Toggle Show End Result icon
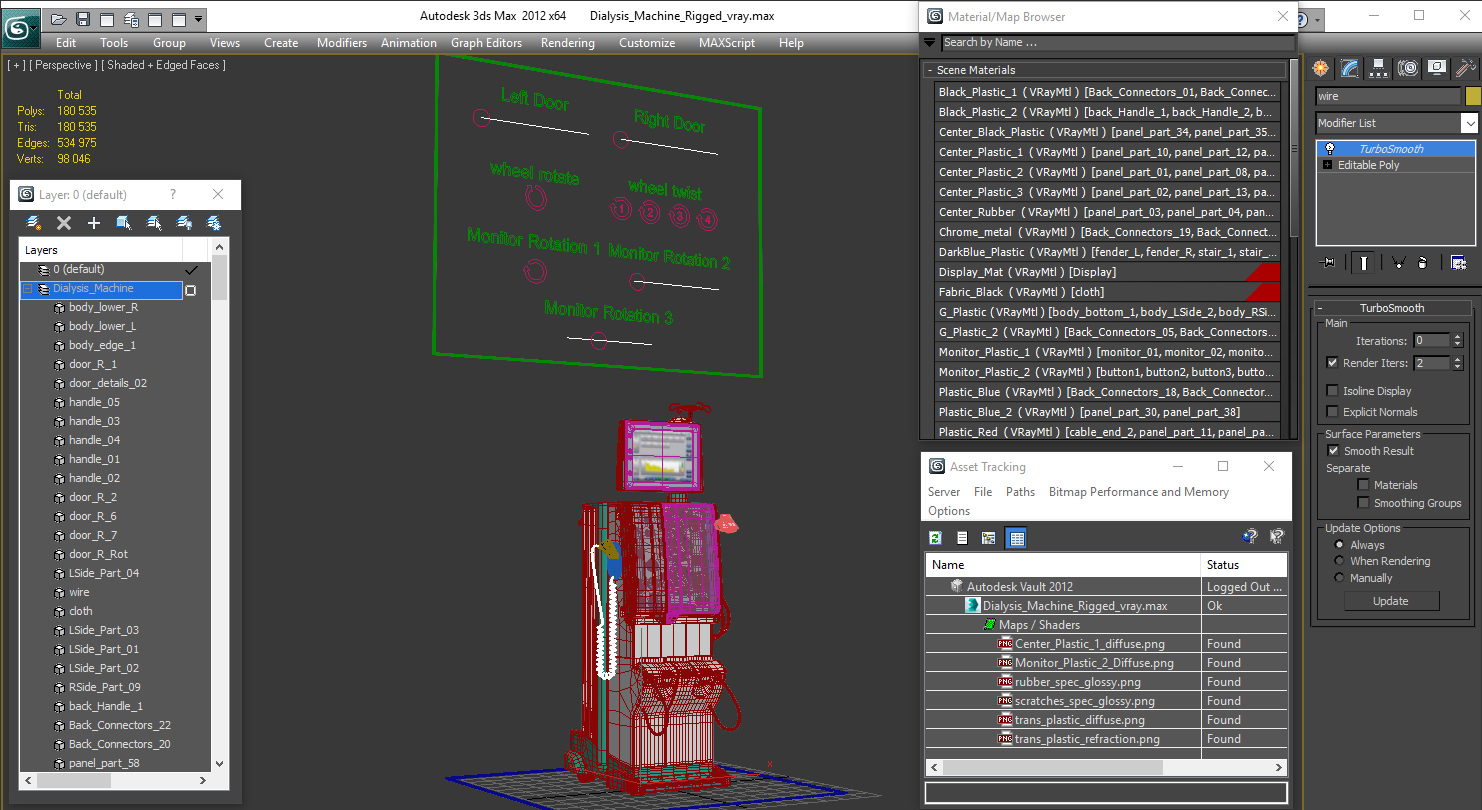 (x=1362, y=262)
